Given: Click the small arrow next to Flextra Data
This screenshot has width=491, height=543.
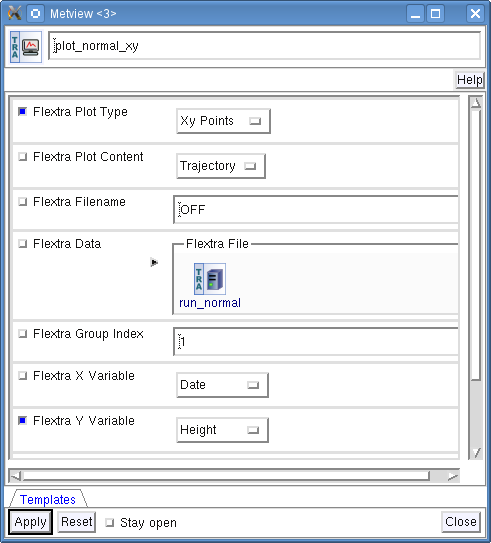Looking at the screenshot, I should point(154,262).
